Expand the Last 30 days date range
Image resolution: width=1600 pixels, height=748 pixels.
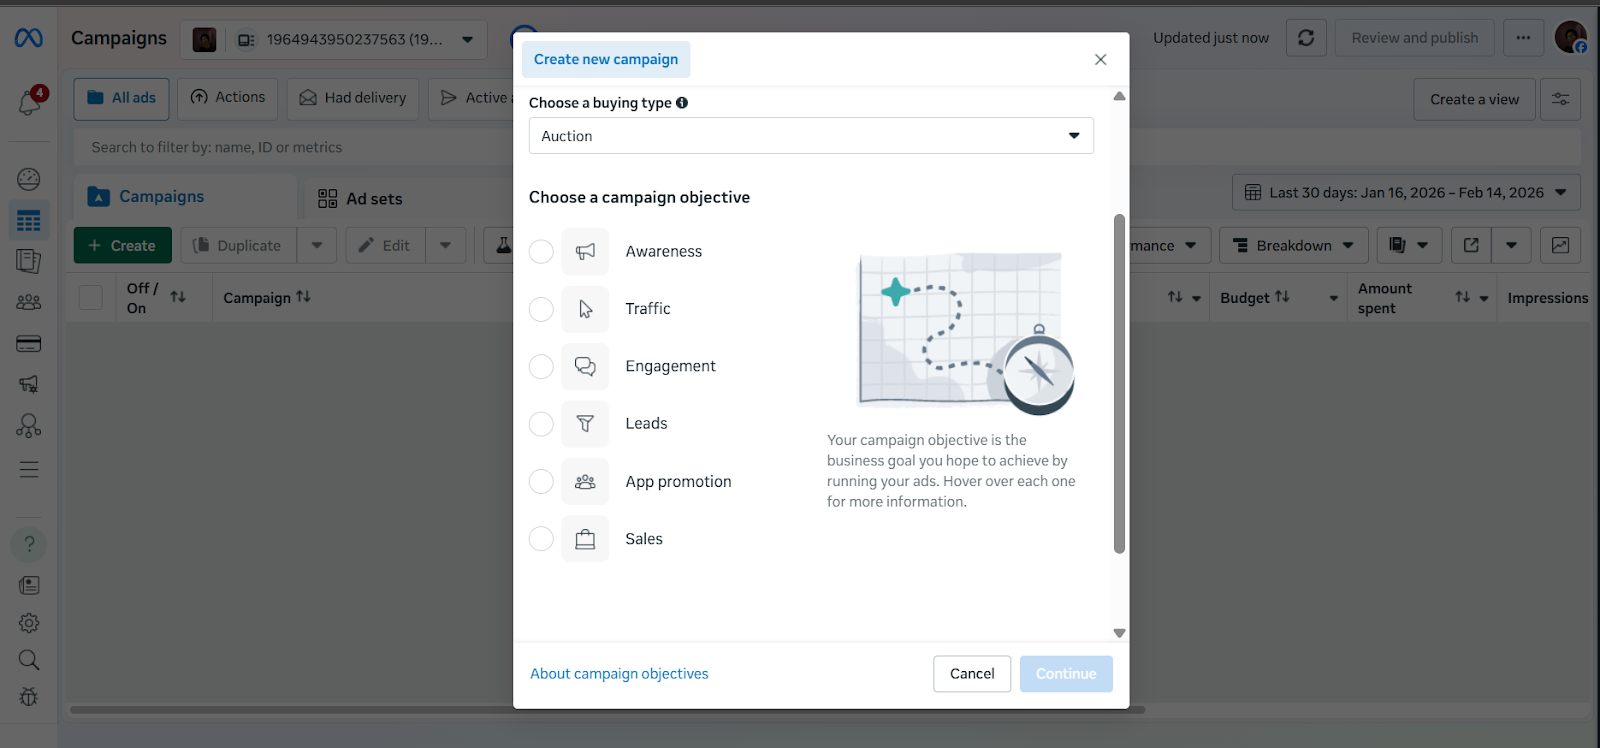tap(1406, 193)
